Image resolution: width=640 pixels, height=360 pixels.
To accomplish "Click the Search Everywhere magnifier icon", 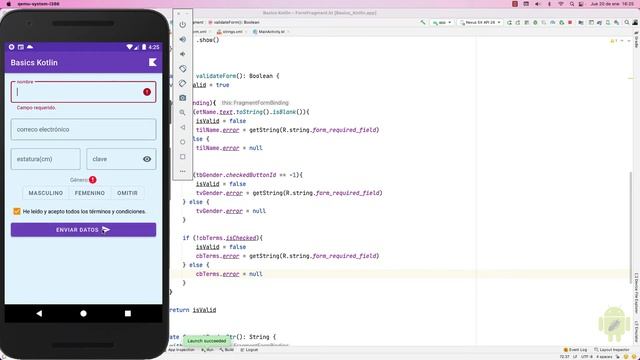I will [627, 22].
